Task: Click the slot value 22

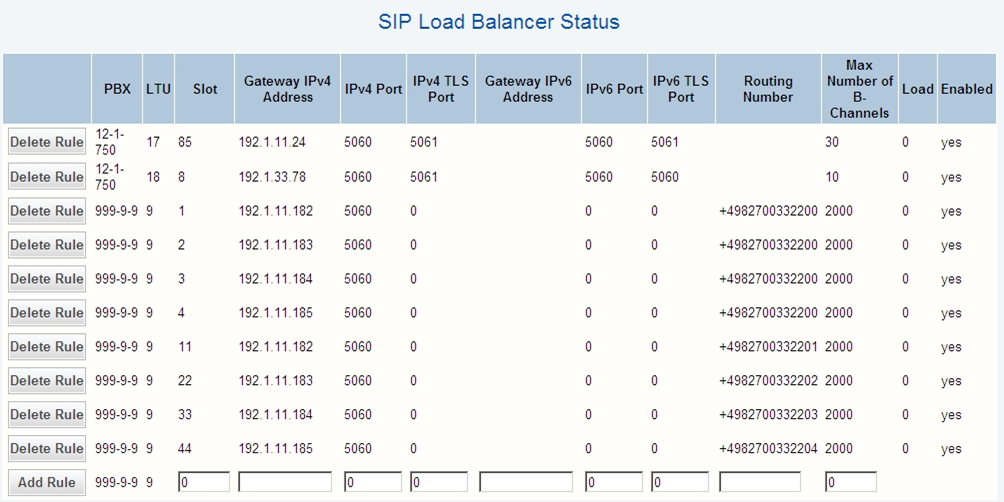Action: tap(185, 381)
